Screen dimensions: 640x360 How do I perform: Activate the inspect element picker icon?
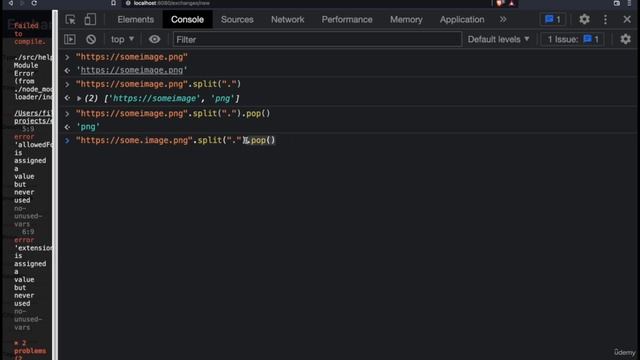(70, 20)
